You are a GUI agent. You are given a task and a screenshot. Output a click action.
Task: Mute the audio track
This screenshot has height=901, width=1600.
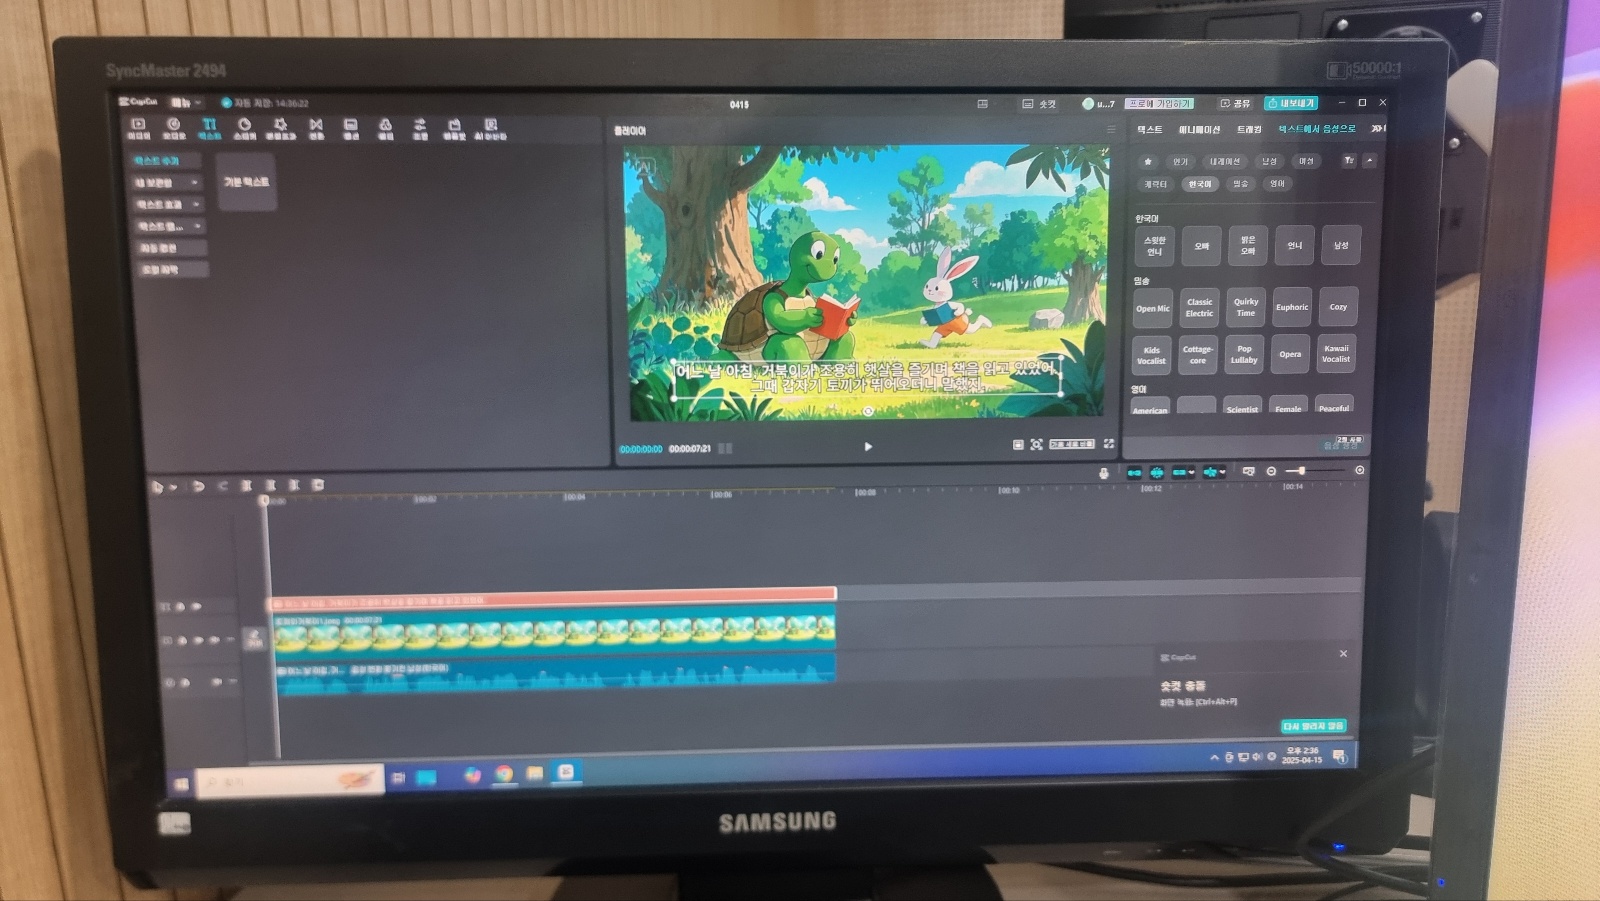click(216, 682)
